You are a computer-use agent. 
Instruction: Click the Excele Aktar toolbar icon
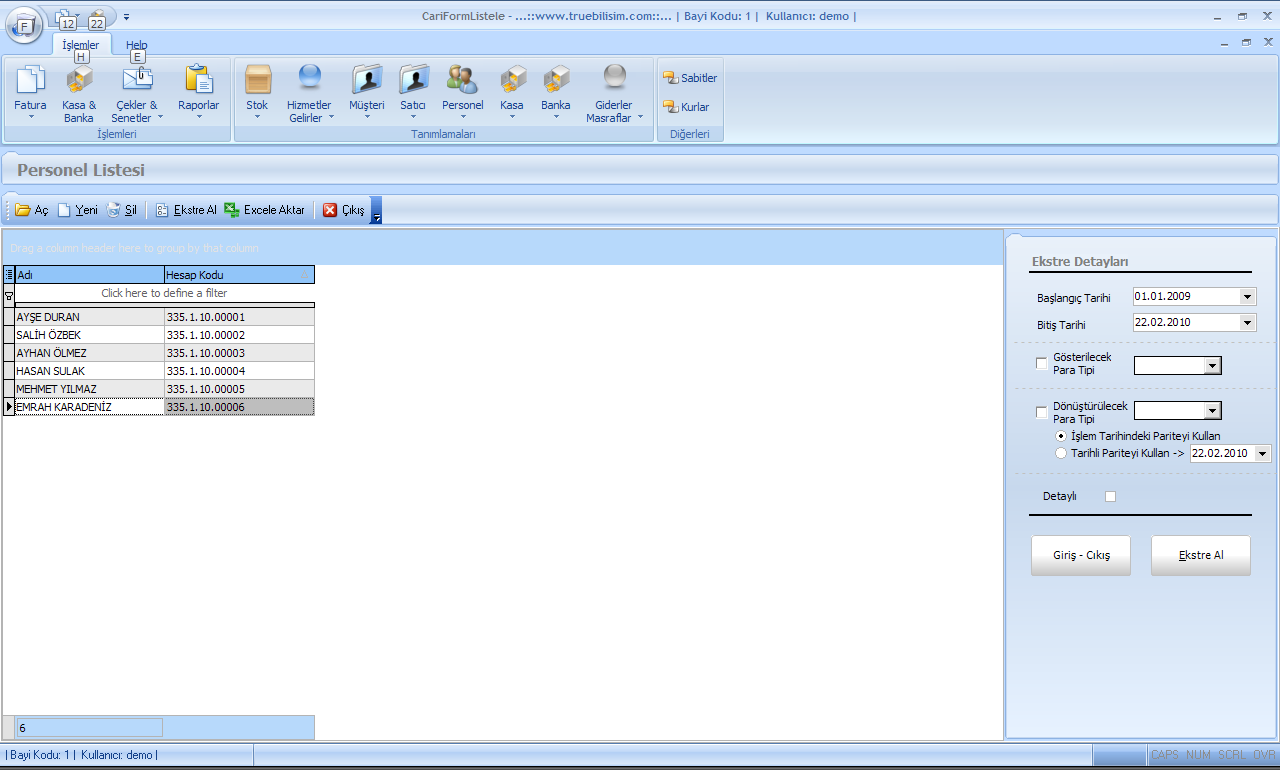coord(232,210)
